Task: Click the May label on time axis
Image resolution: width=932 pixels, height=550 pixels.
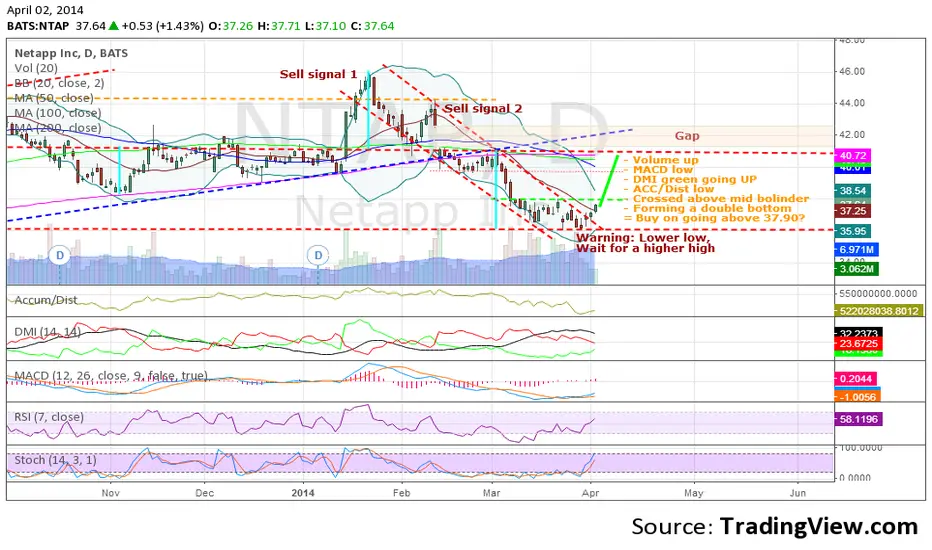Action: coord(694,493)
